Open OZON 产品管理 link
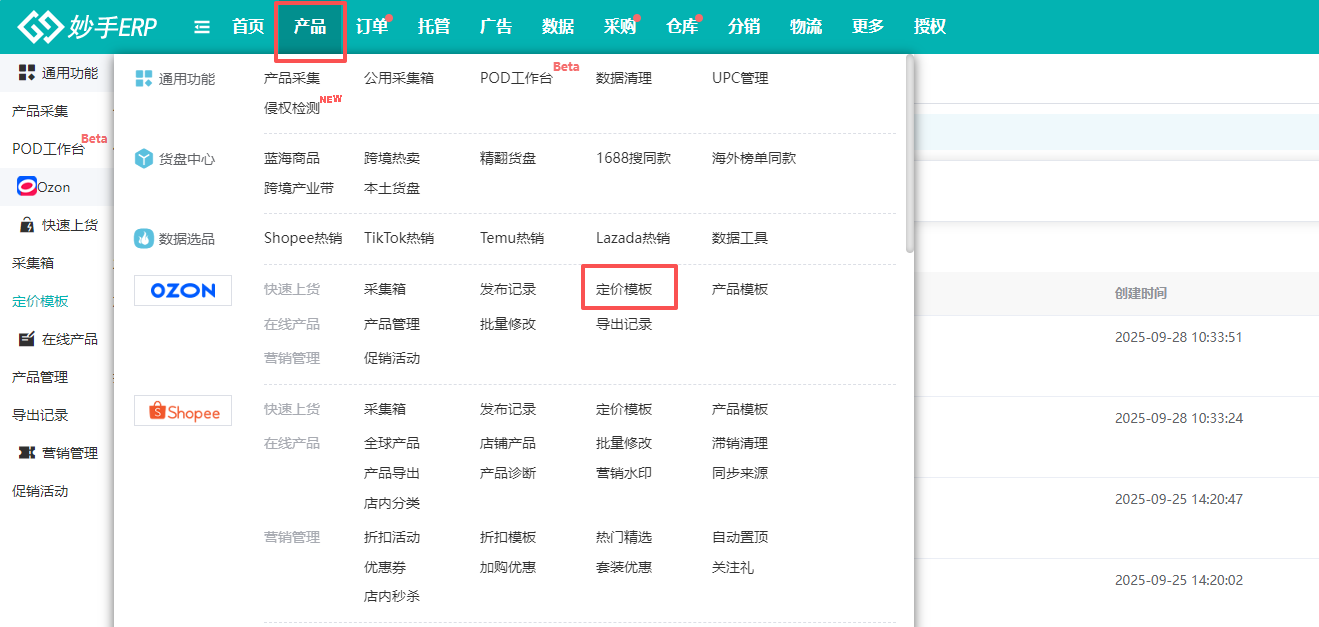The image size is (1319, 627). tap(392, 324)
